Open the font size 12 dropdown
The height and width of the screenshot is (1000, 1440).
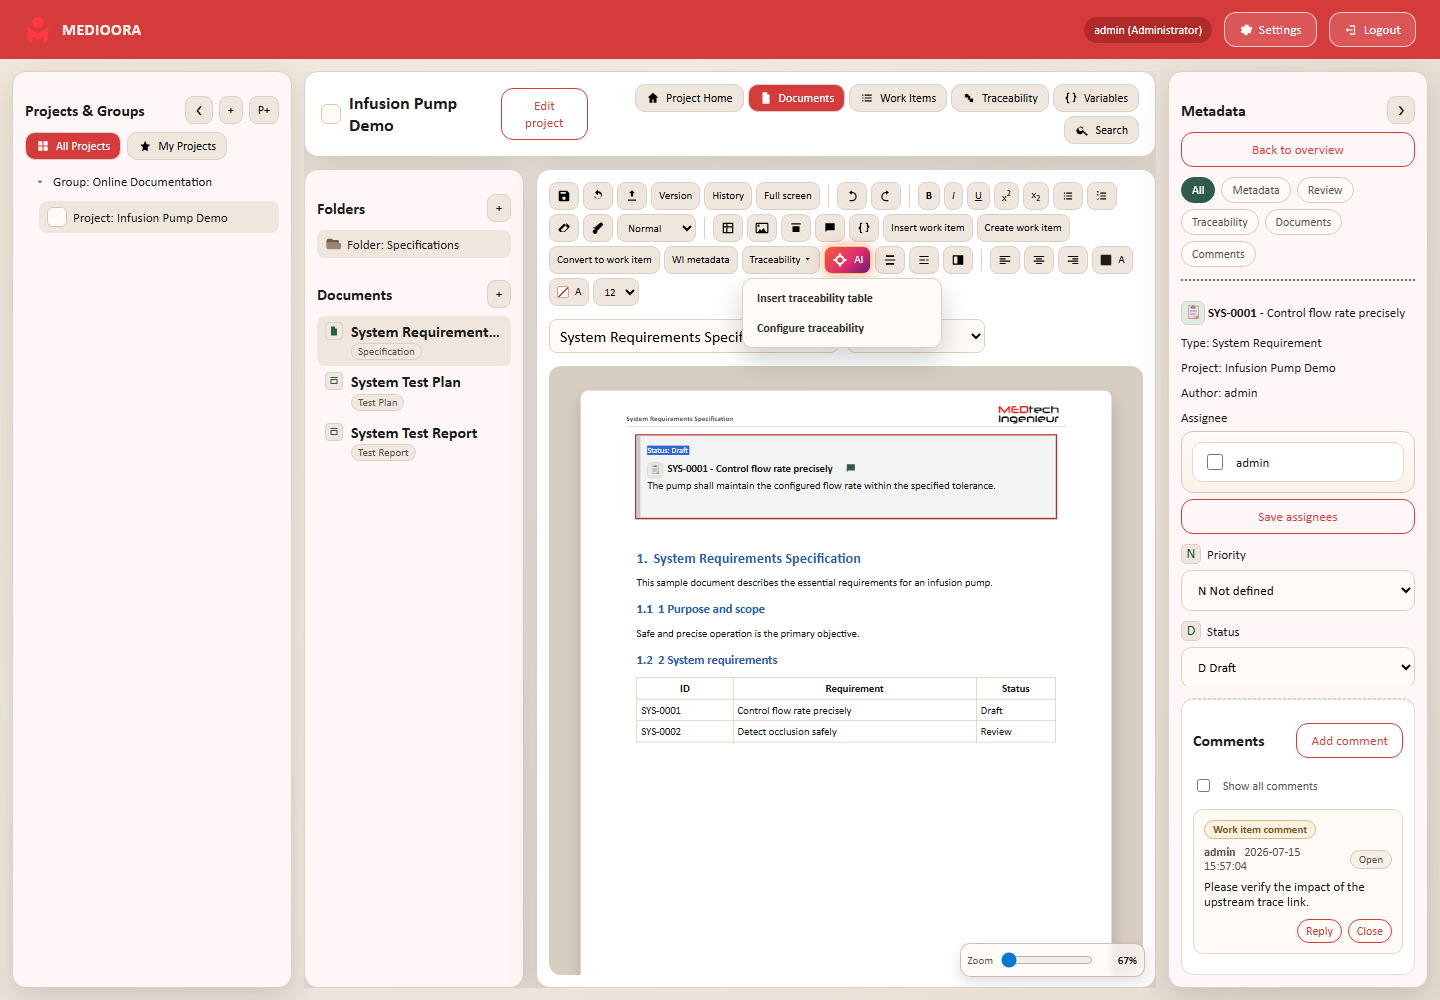(x=616, y=292)
